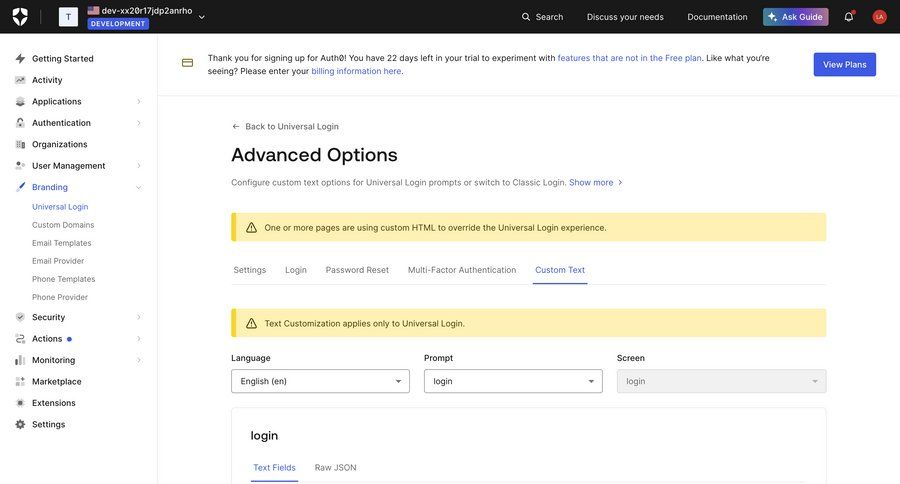Click the Marketplace grid icon
Viewport: 900px width, 484px height.
coord(20,381)
